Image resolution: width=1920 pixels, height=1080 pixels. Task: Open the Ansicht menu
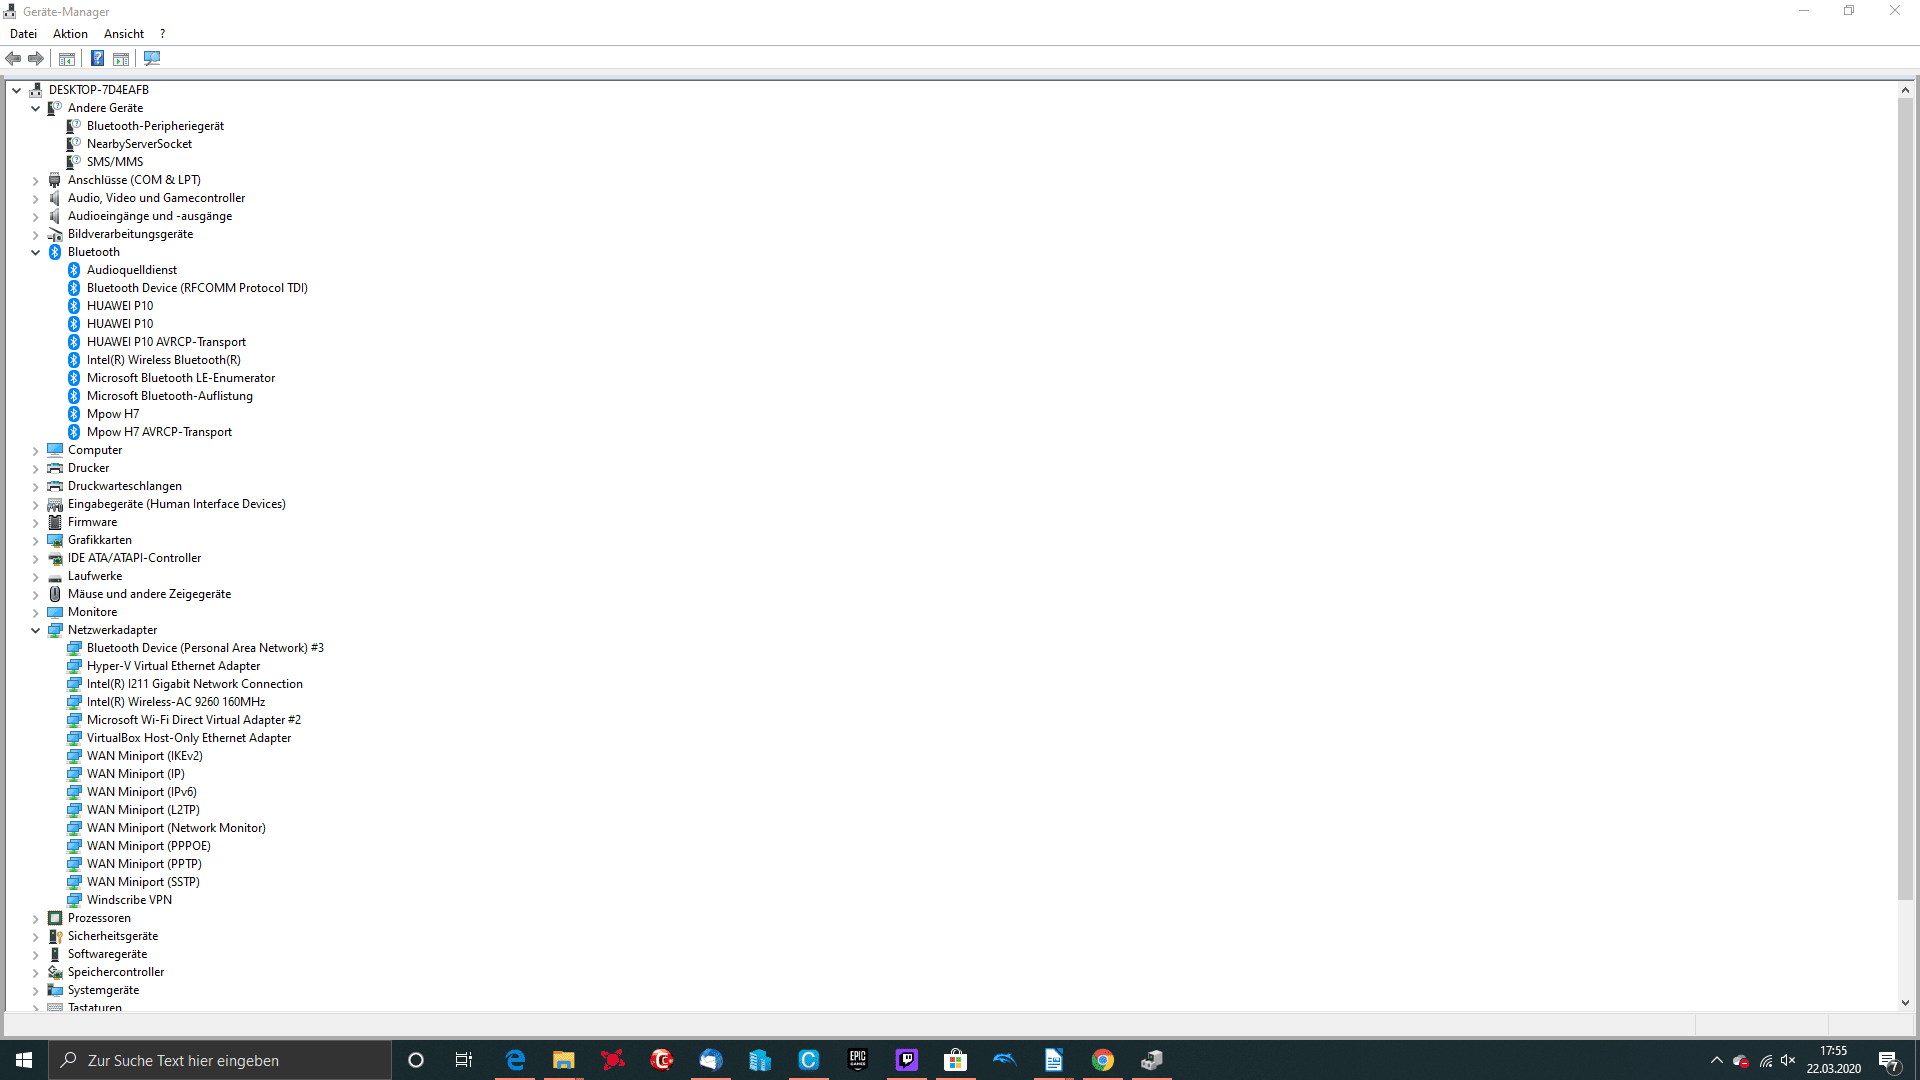[x=124, y=34]
